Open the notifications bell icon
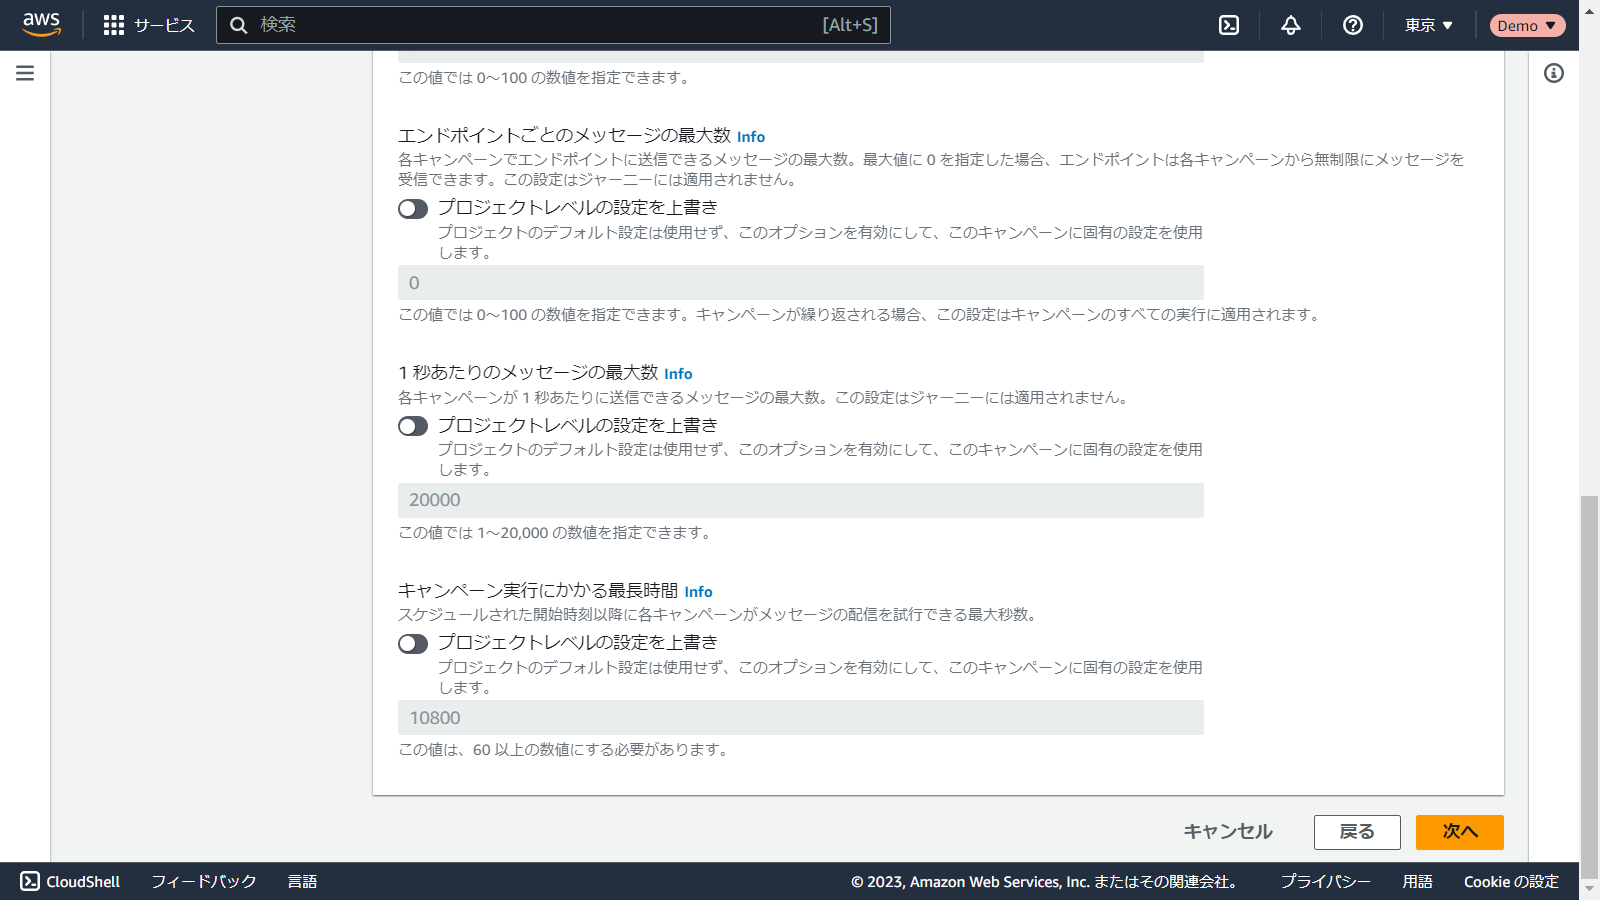The height and width of the screenshot is (900, 1600). click(1291, 25)
